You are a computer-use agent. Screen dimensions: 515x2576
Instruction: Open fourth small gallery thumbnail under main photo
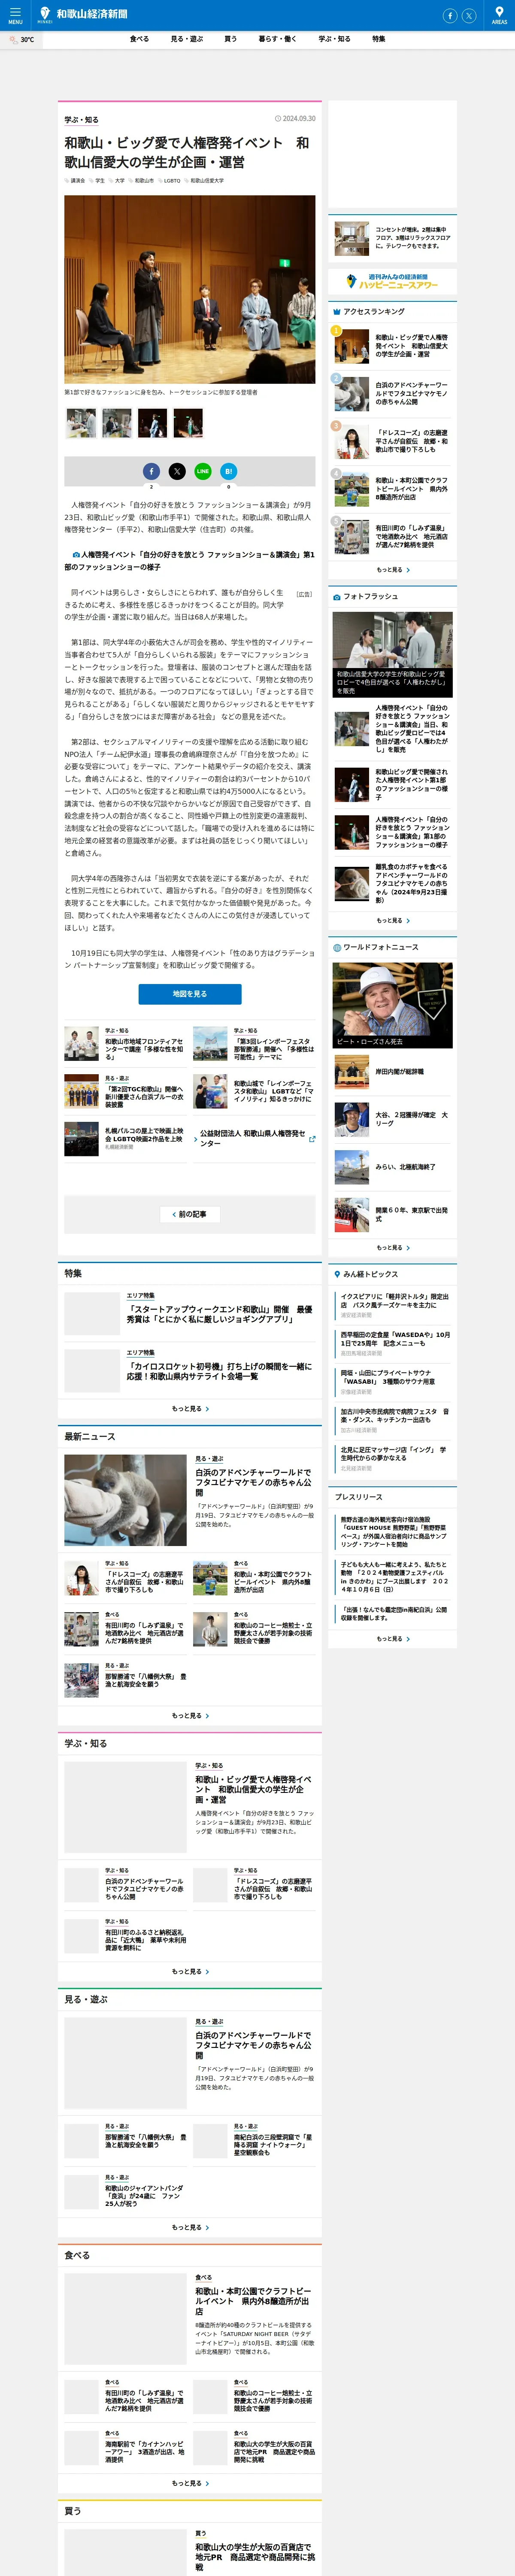[187, 423]
